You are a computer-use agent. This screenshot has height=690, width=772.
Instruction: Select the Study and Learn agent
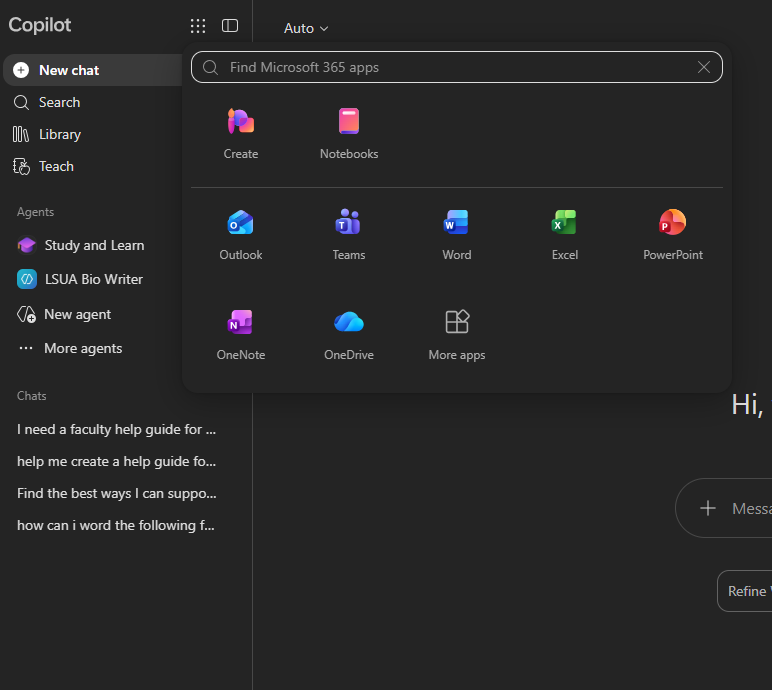81,245
